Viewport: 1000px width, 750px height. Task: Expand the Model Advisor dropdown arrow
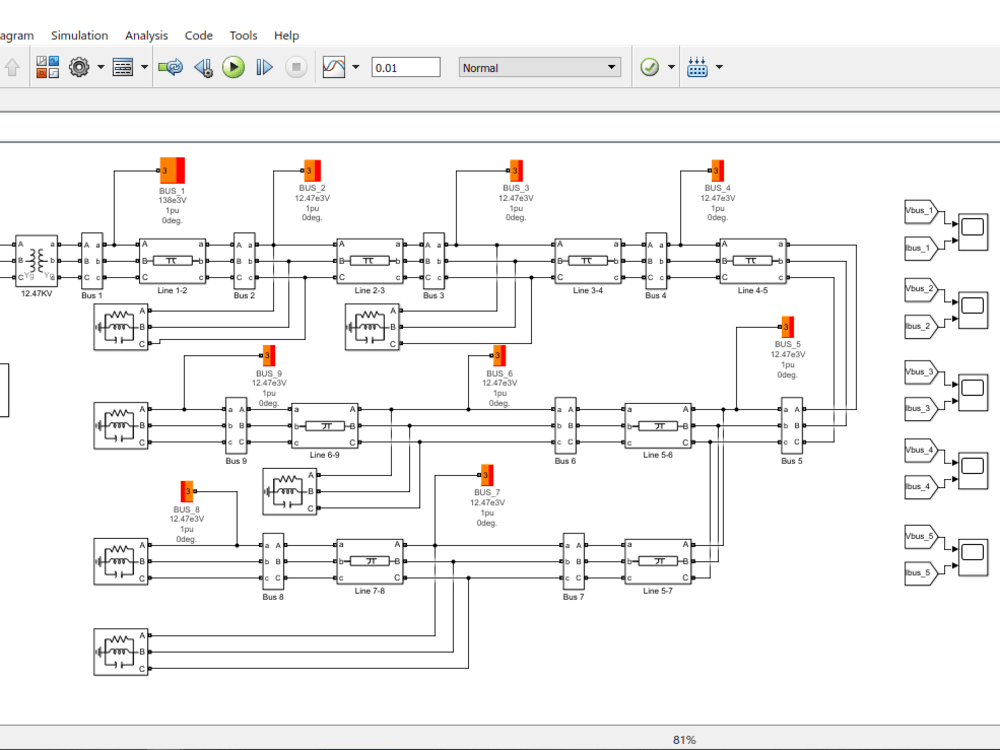(x=671, y=67)
